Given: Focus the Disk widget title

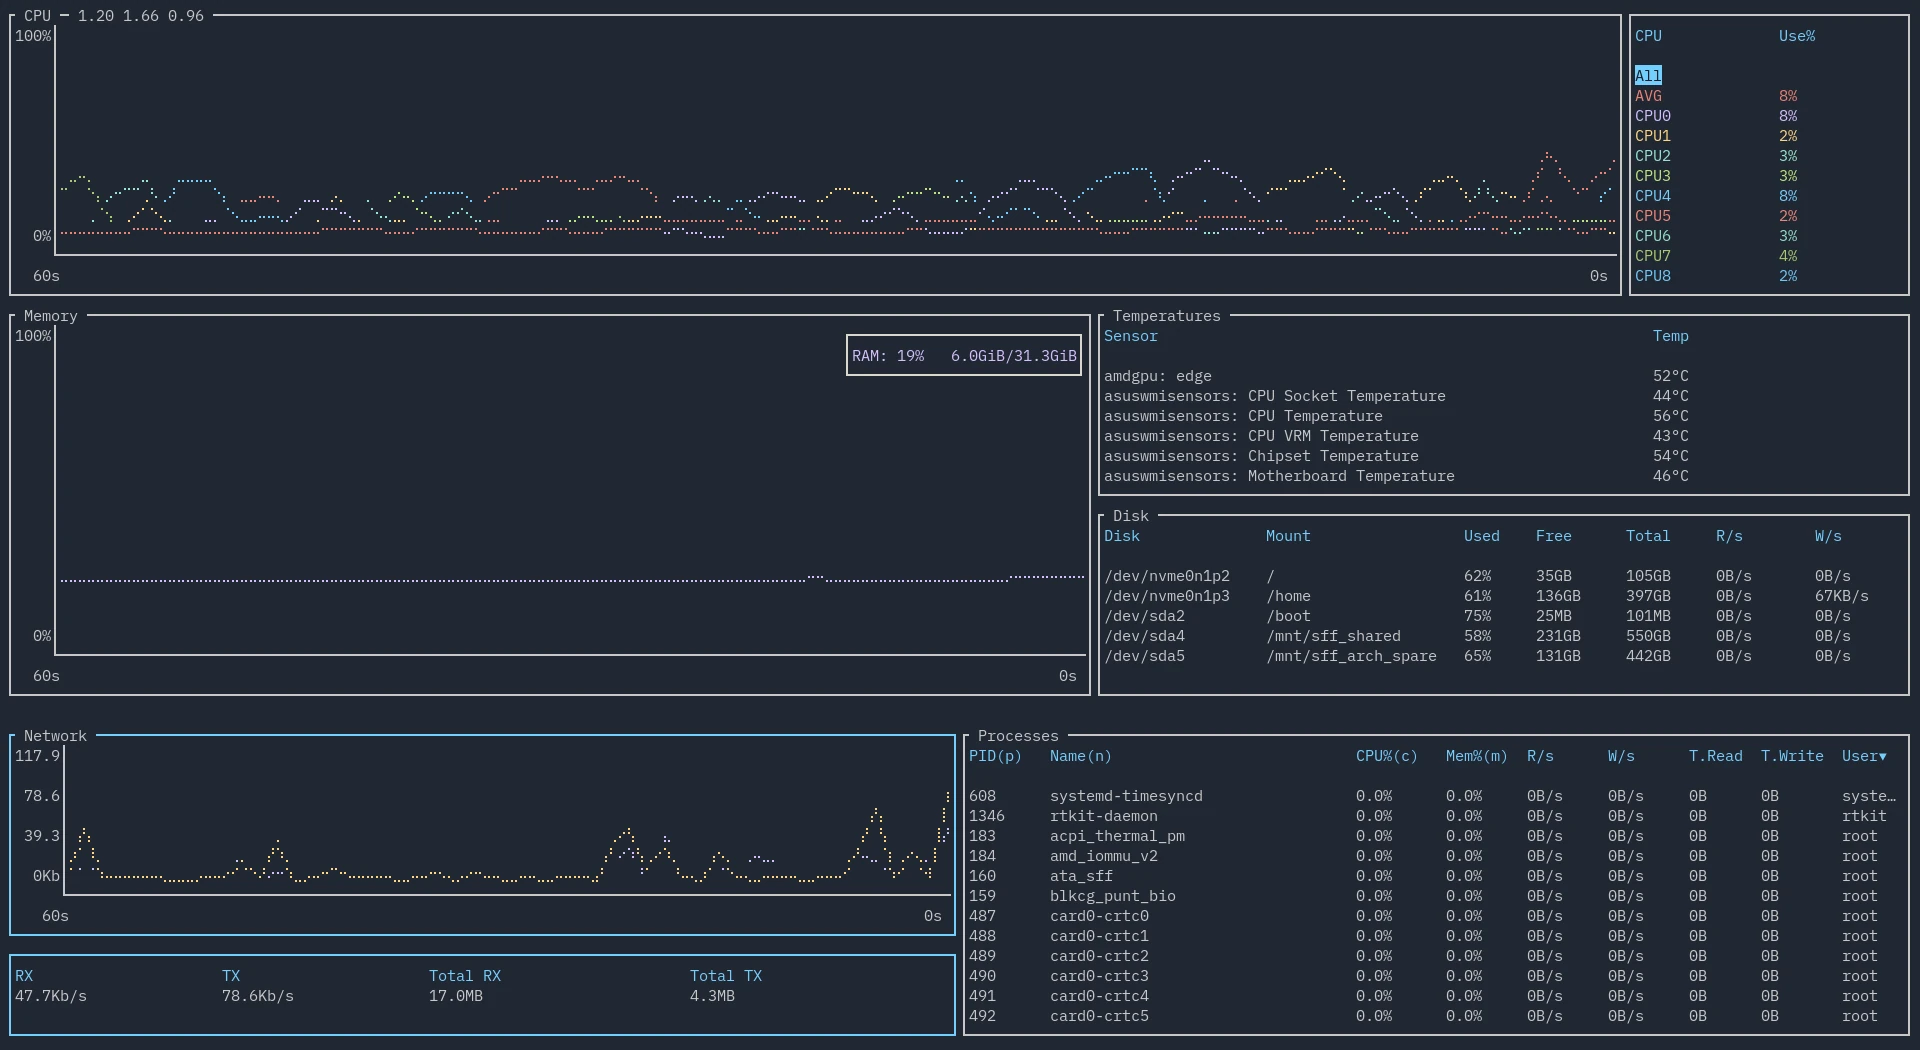Looking at the screenshot, I should tap(1130, 516).
